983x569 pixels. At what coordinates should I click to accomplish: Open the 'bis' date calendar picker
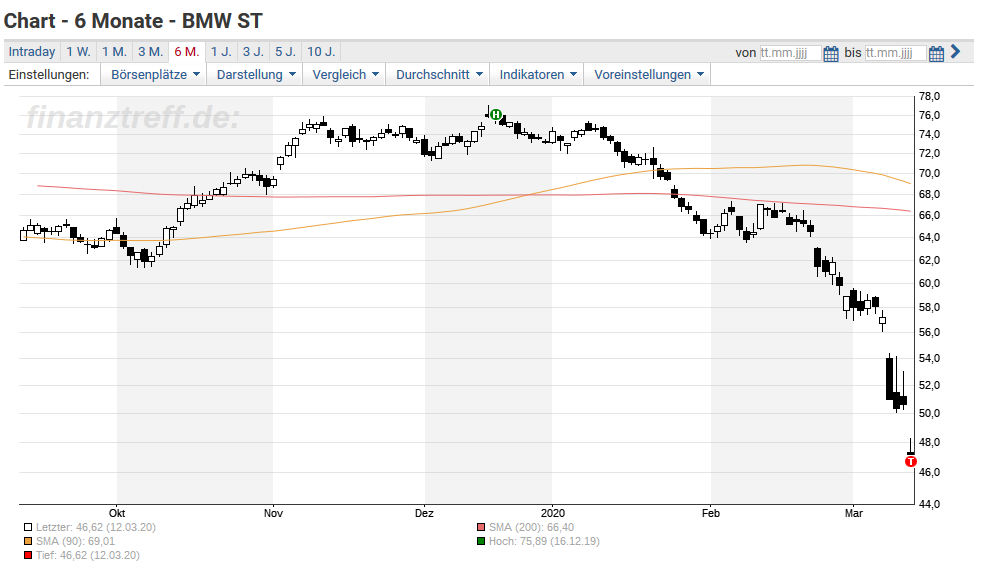pos(936,53)
